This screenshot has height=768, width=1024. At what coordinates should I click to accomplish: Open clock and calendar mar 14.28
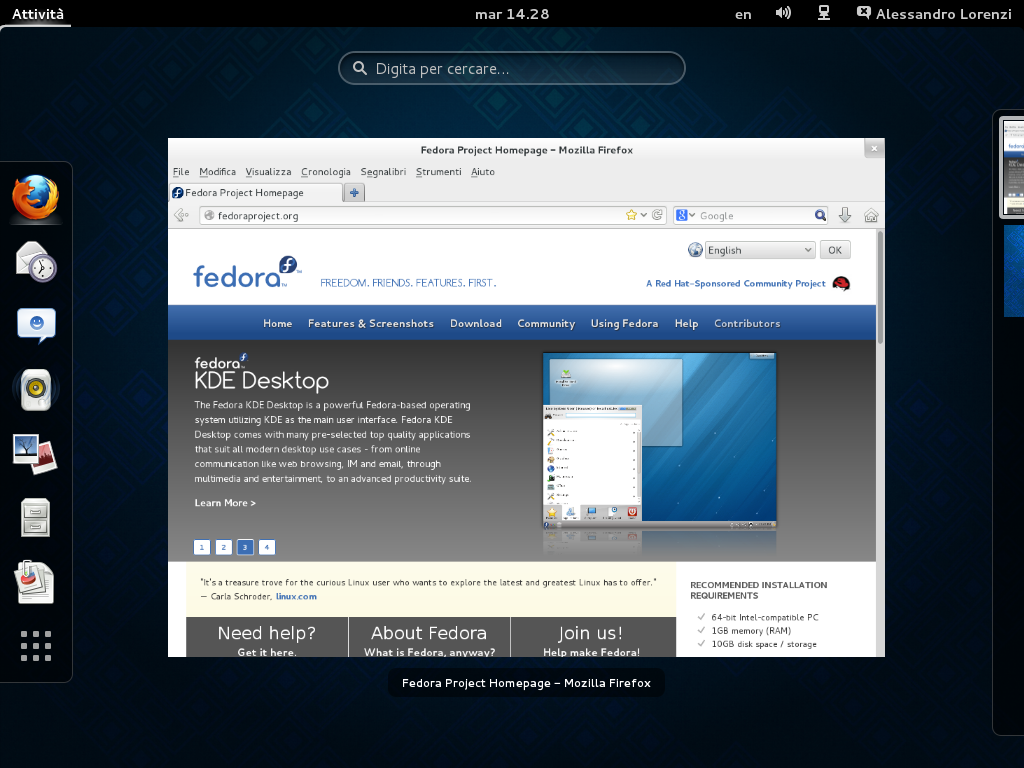coord(512,14)
